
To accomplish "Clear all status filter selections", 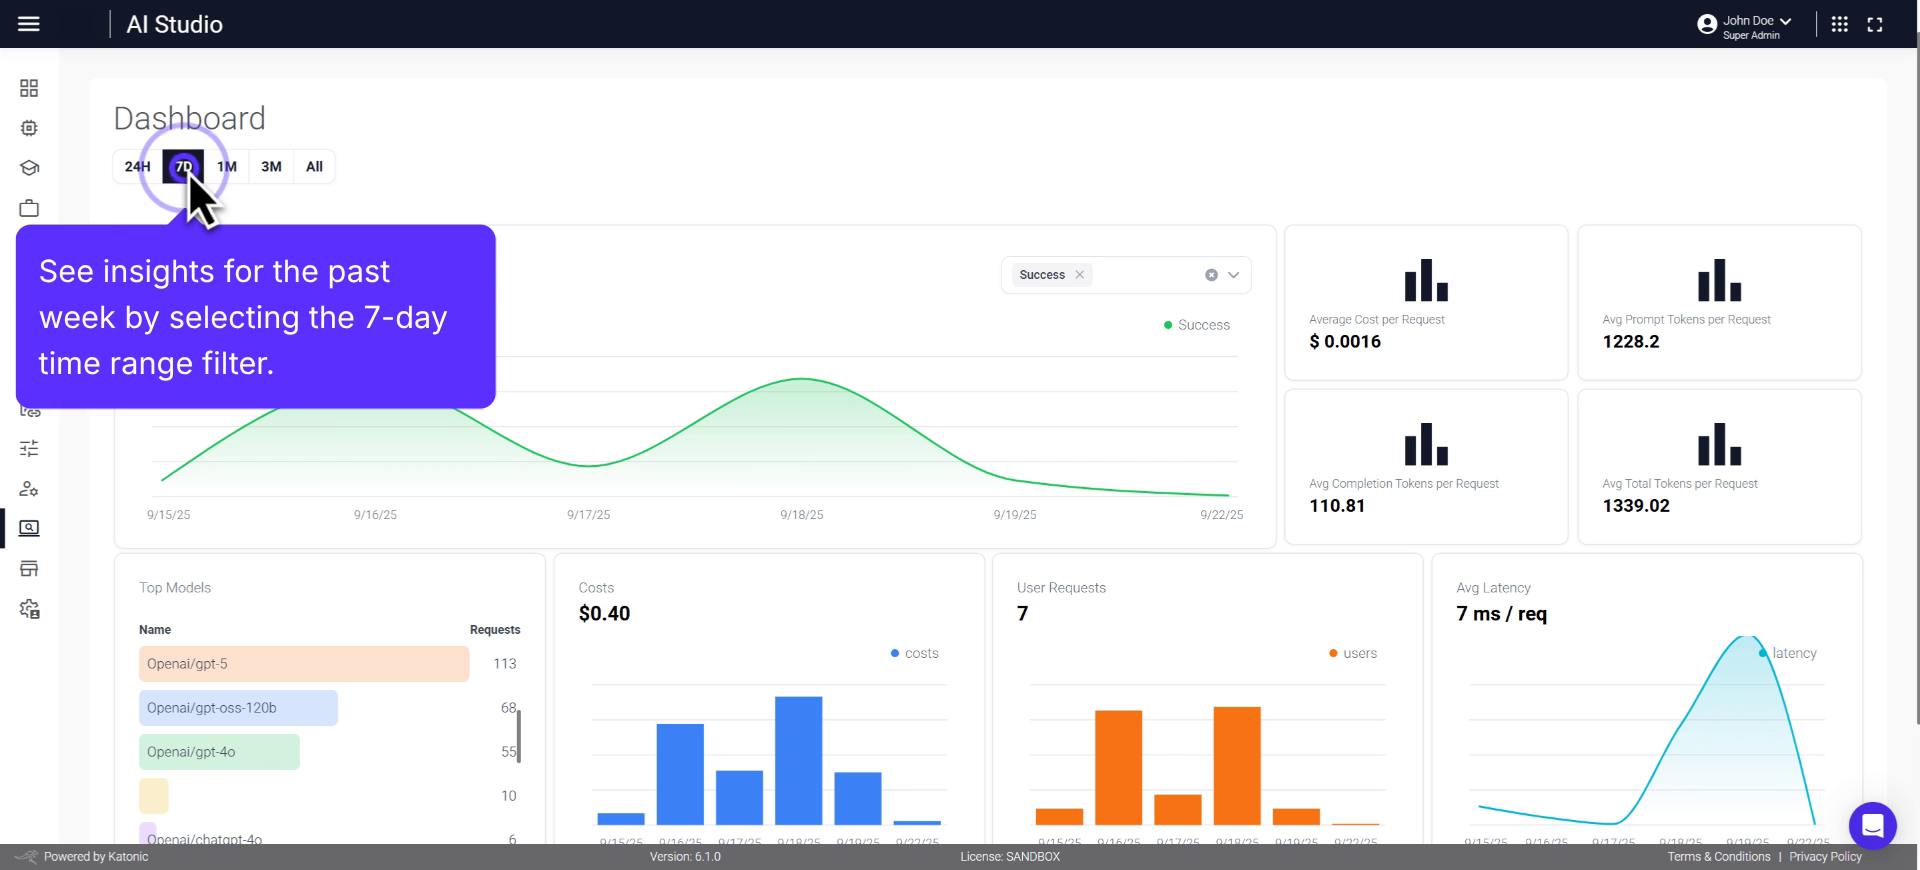I will (1211, 275).
